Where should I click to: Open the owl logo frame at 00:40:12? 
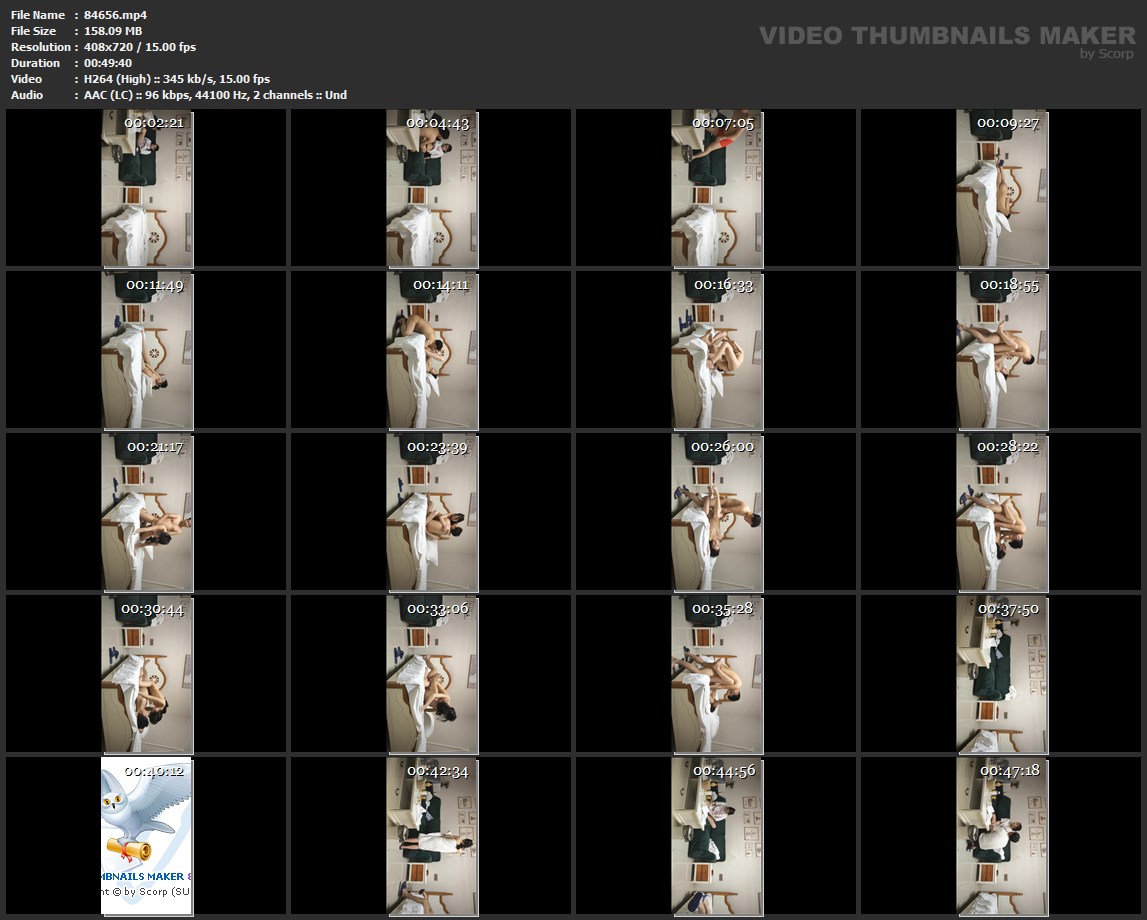pos(147,836)
